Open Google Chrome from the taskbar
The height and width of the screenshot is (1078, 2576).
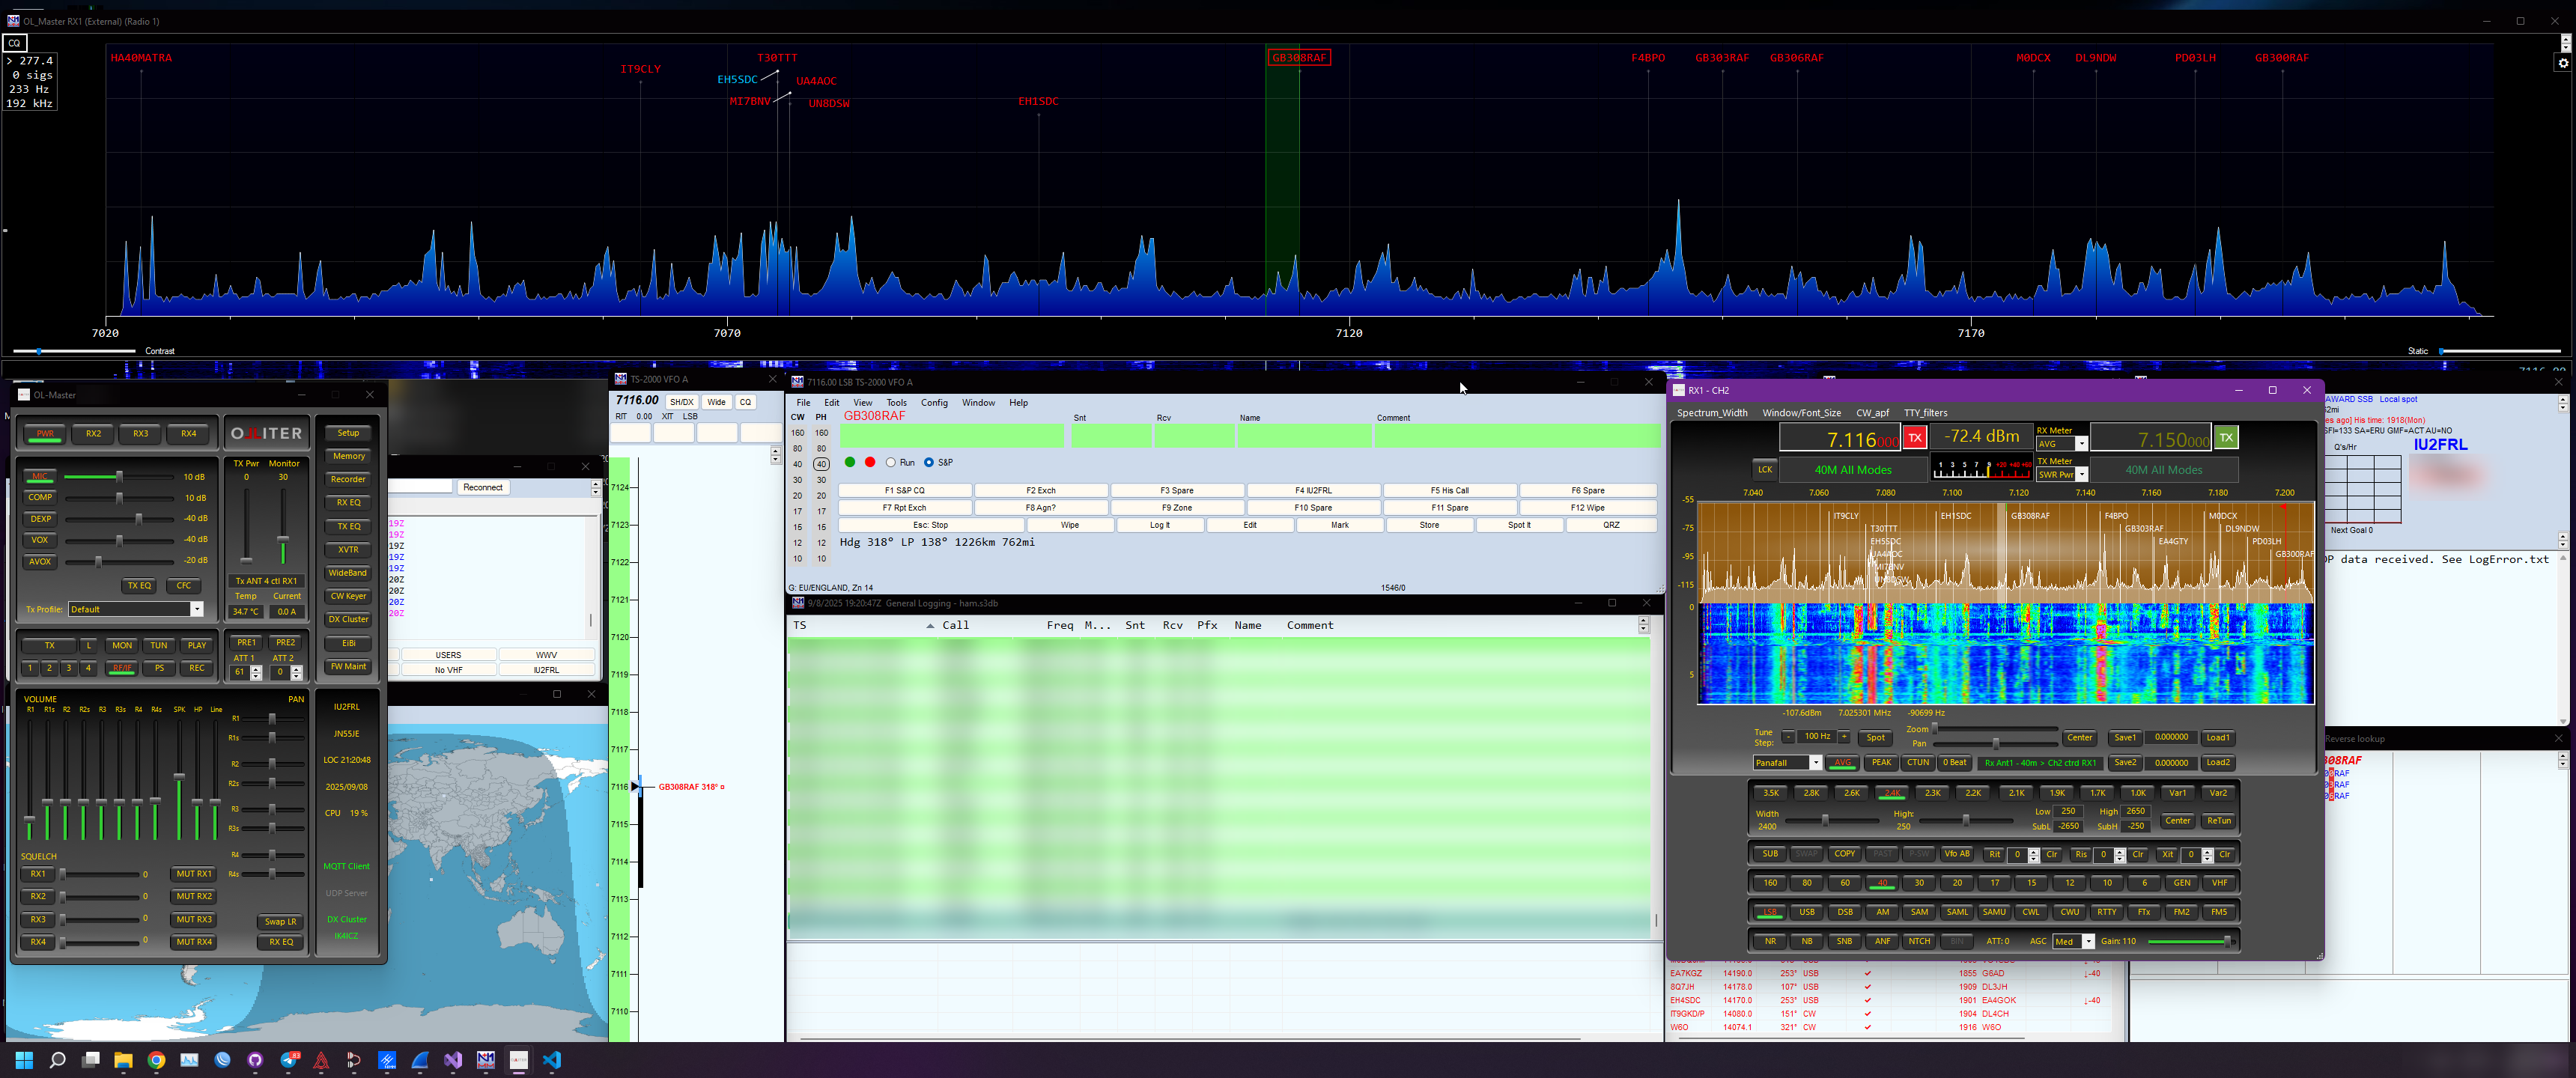click(x=156, y=1060)
